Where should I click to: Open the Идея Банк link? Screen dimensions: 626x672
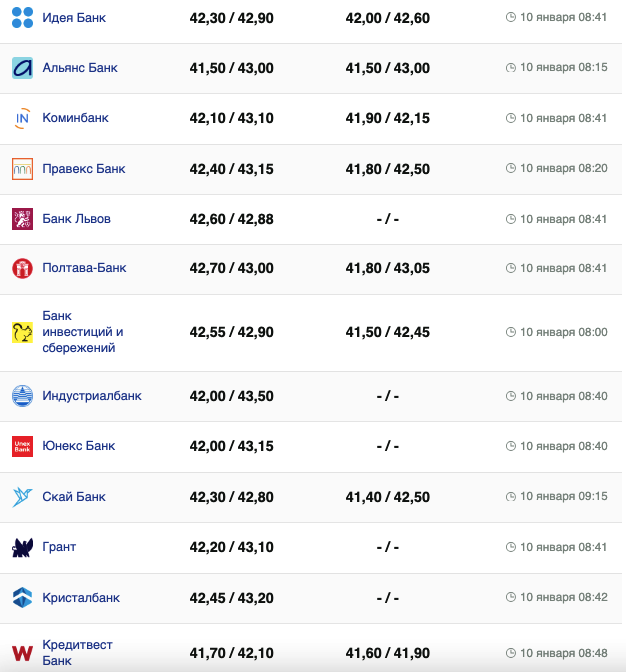pyautogui.click(x=74, y=18)
